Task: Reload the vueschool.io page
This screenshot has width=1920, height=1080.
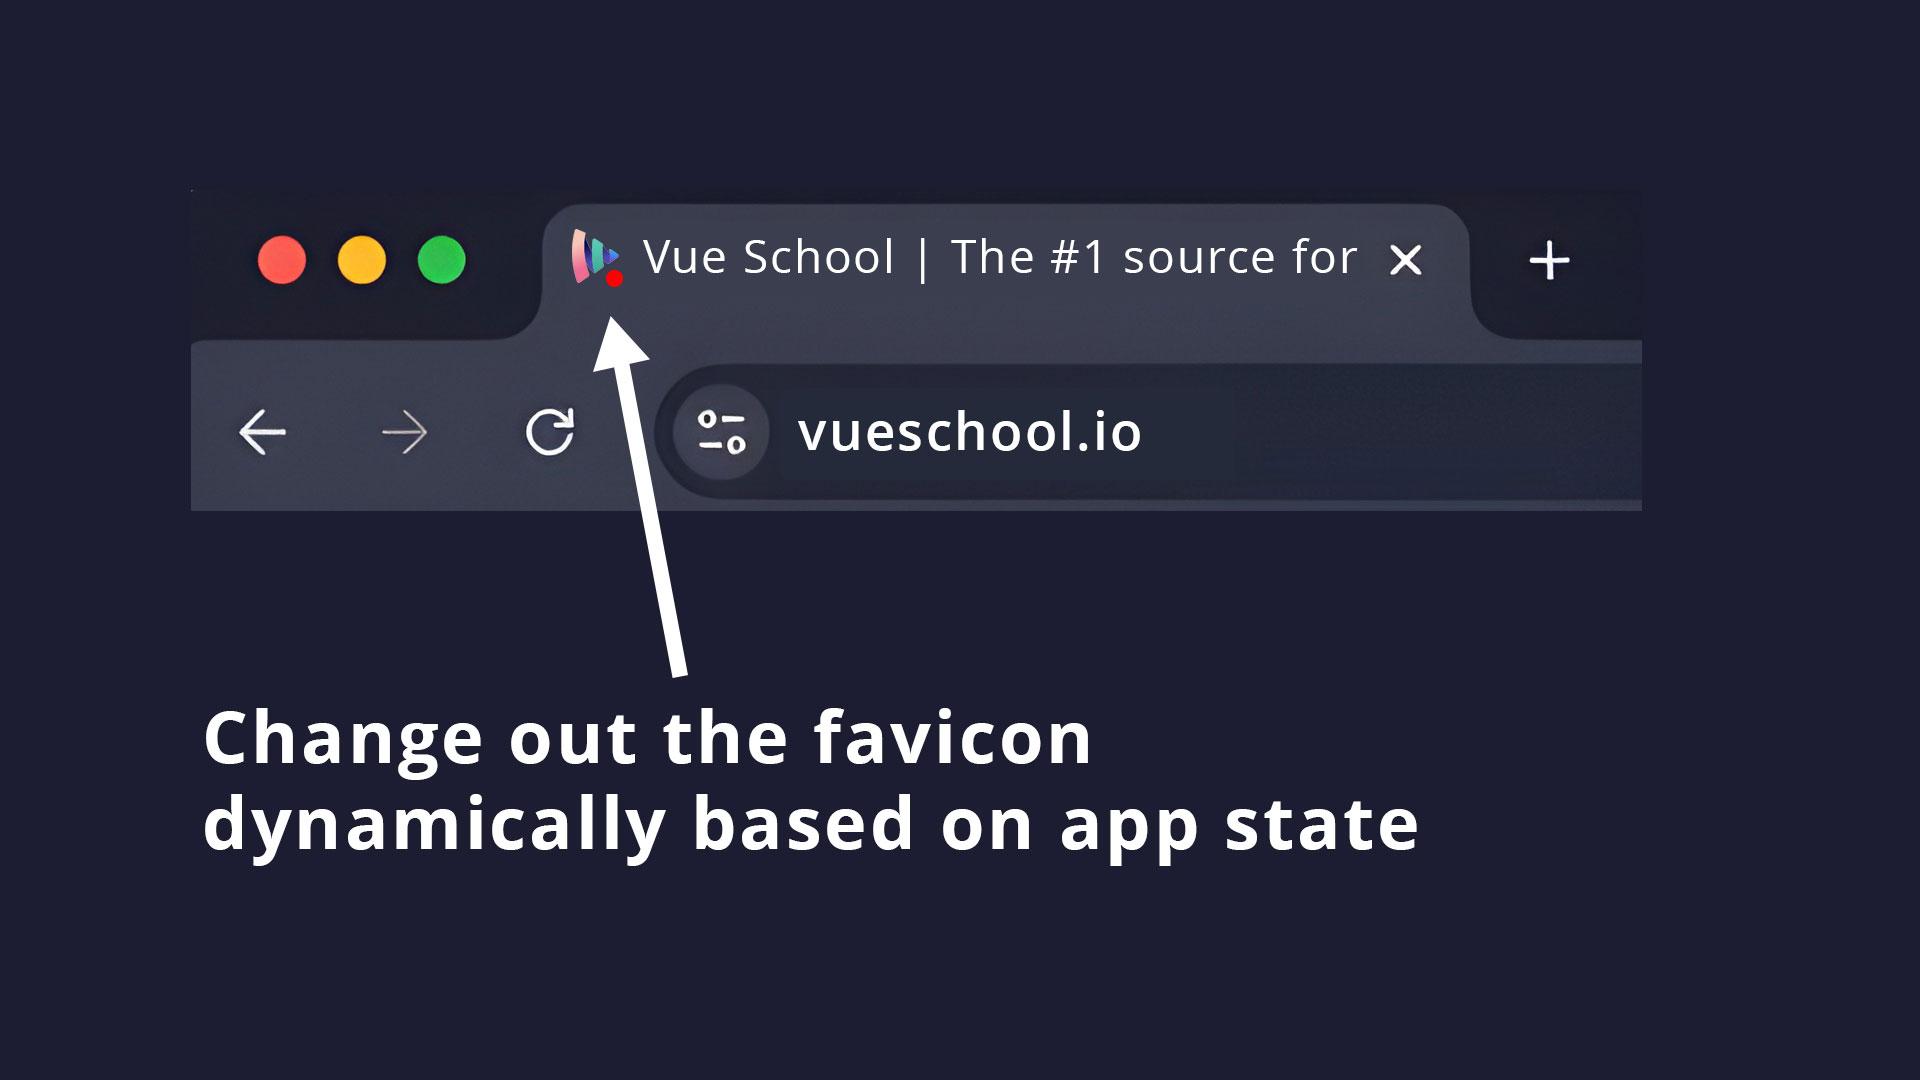Action: (x=550, y=431)
